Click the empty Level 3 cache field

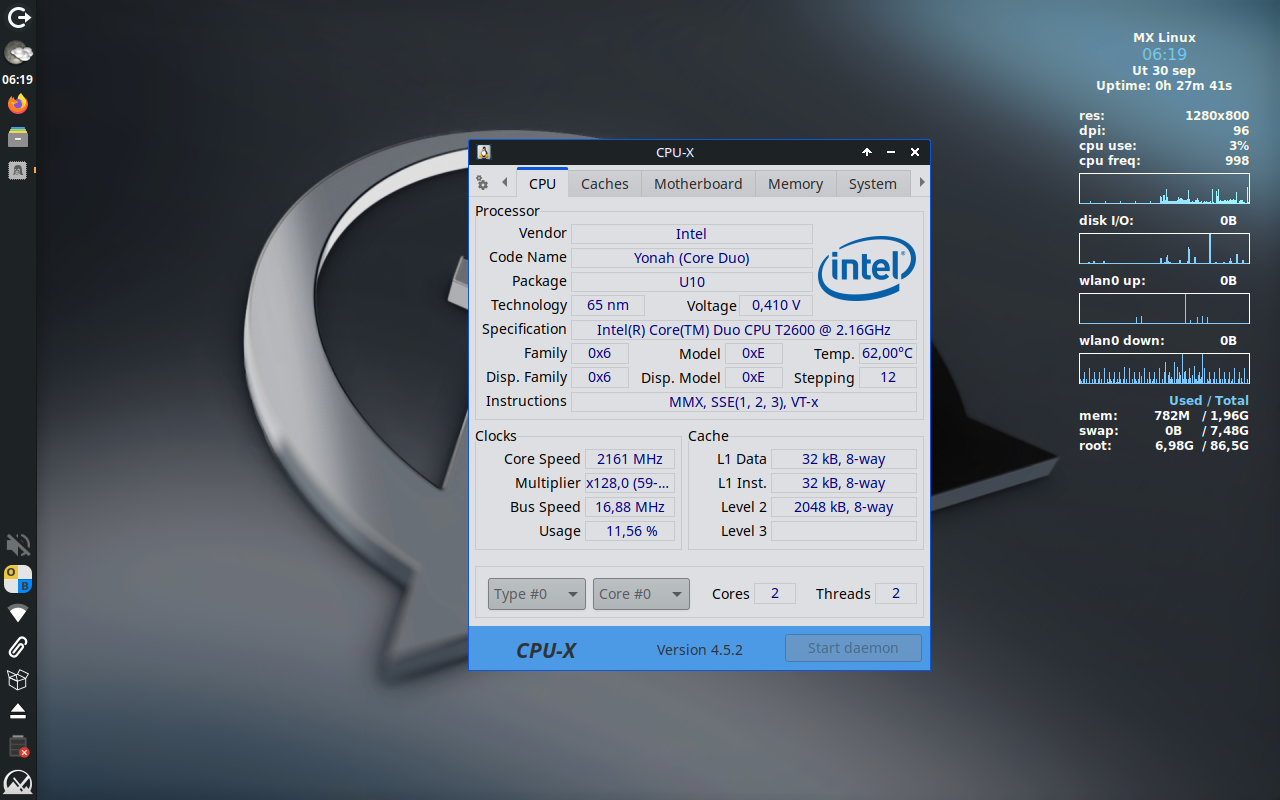point(844,531)
